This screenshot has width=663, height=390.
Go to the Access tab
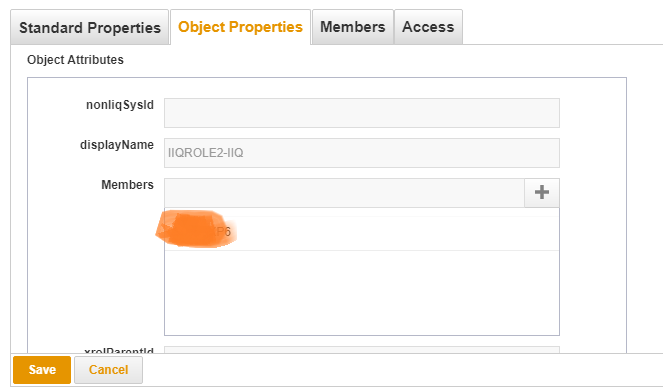(x=428, y=27)
